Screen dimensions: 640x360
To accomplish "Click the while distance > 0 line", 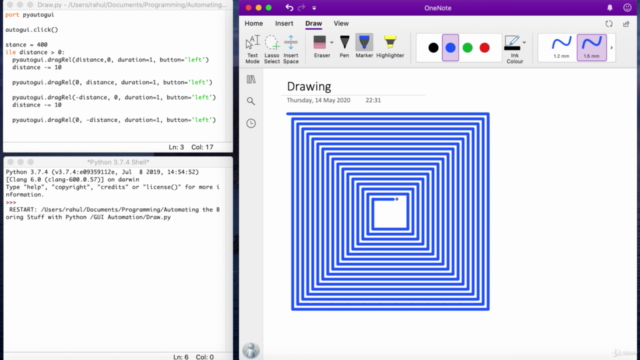I will coord(35,52).
